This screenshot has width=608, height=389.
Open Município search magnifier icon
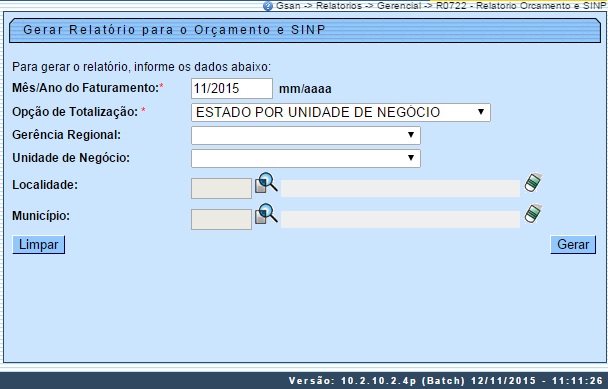266,213
